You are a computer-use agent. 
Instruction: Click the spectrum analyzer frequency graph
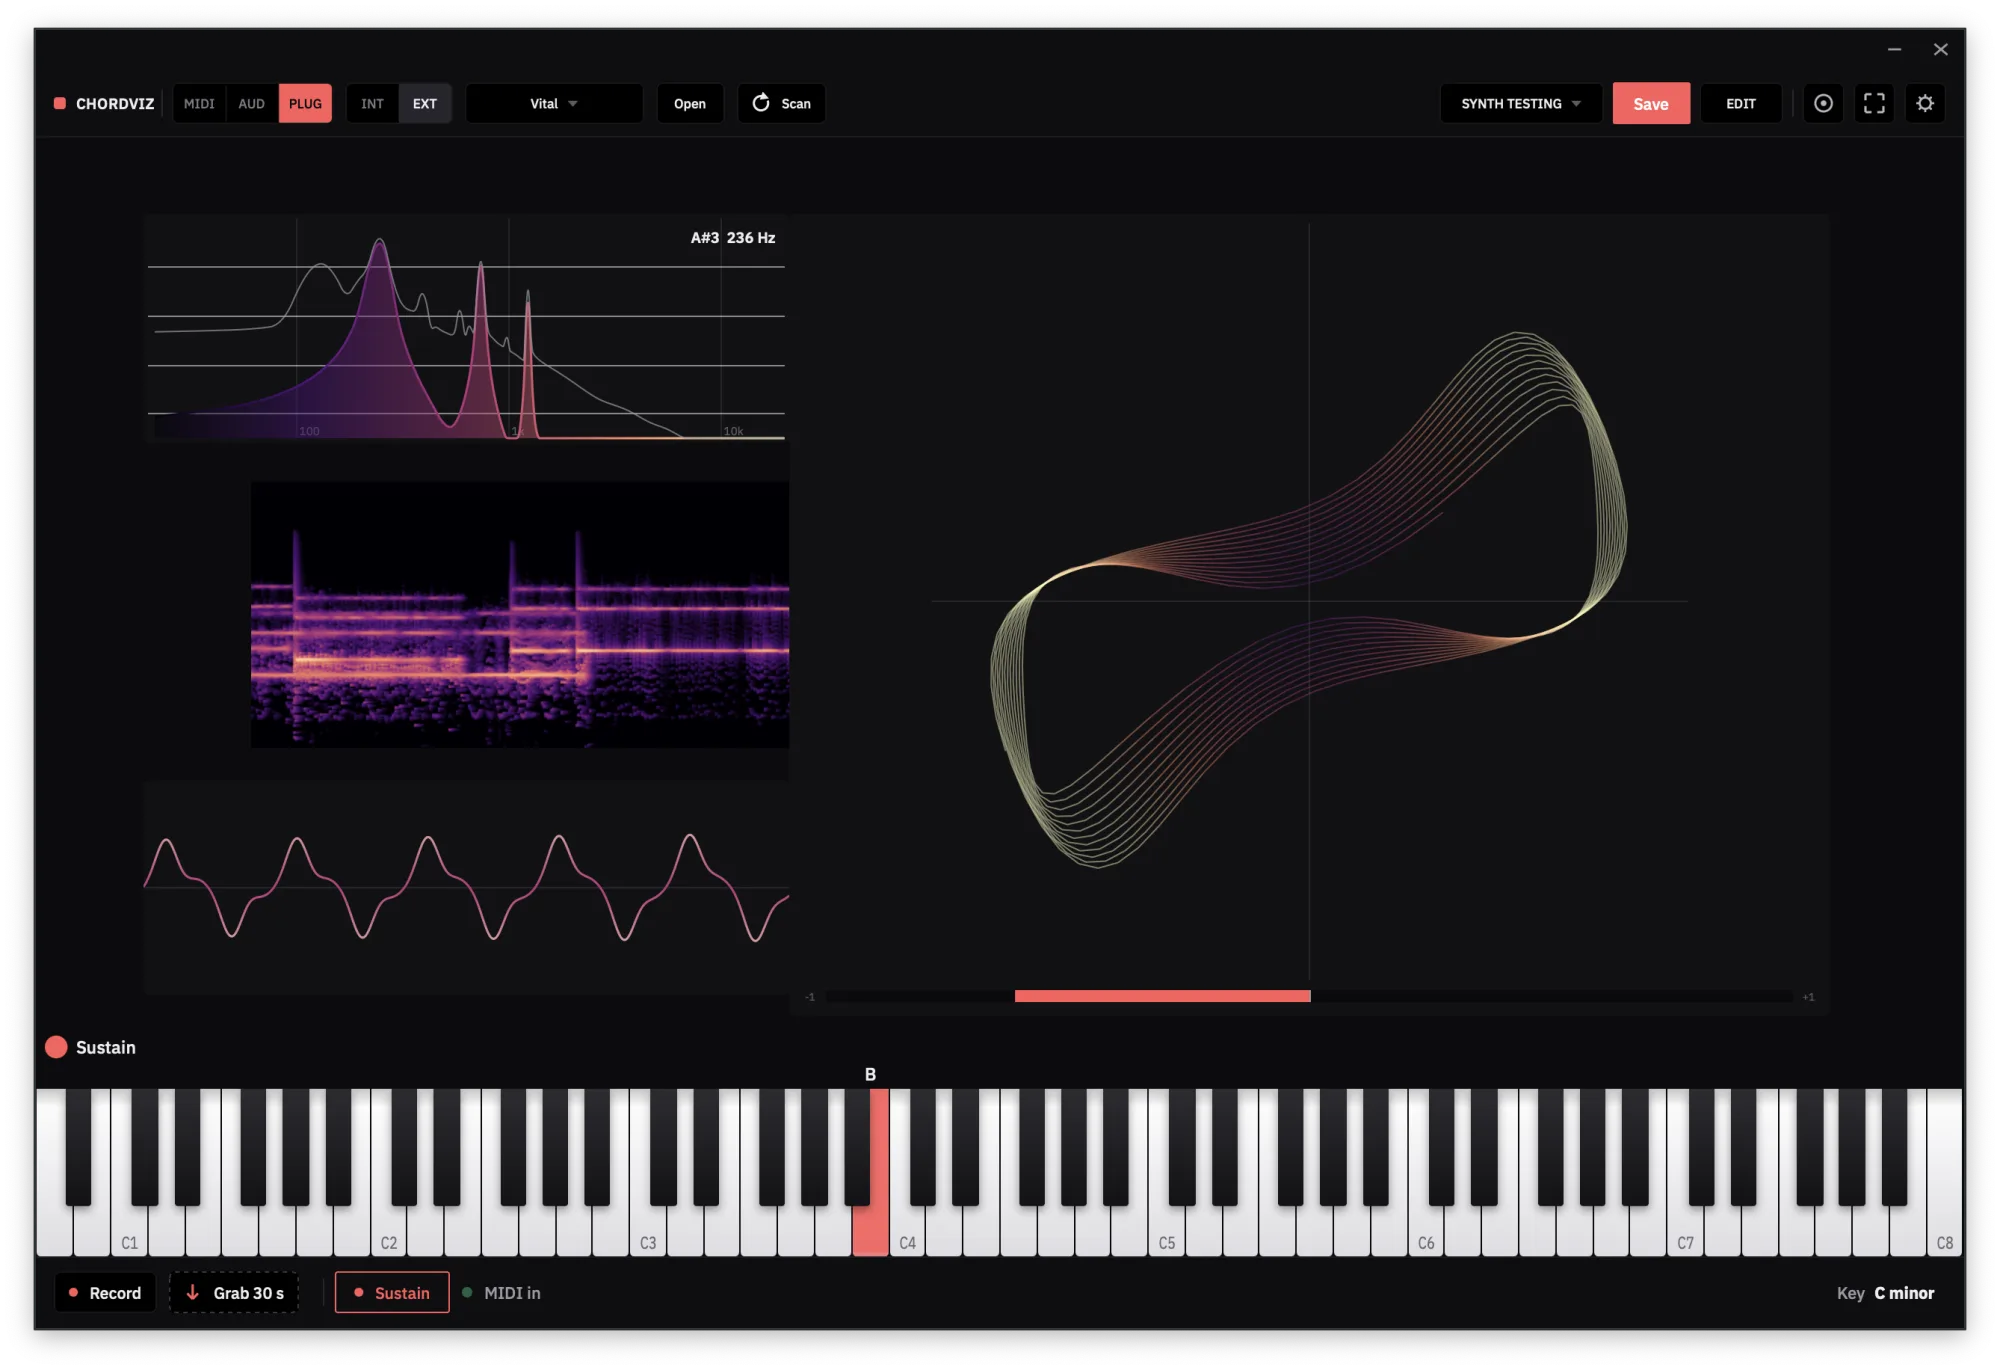click(466, 328)
